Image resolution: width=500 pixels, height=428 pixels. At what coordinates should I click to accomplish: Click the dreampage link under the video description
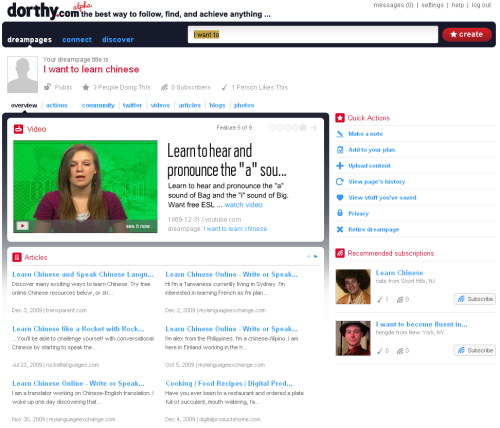[x=235, y=229]
